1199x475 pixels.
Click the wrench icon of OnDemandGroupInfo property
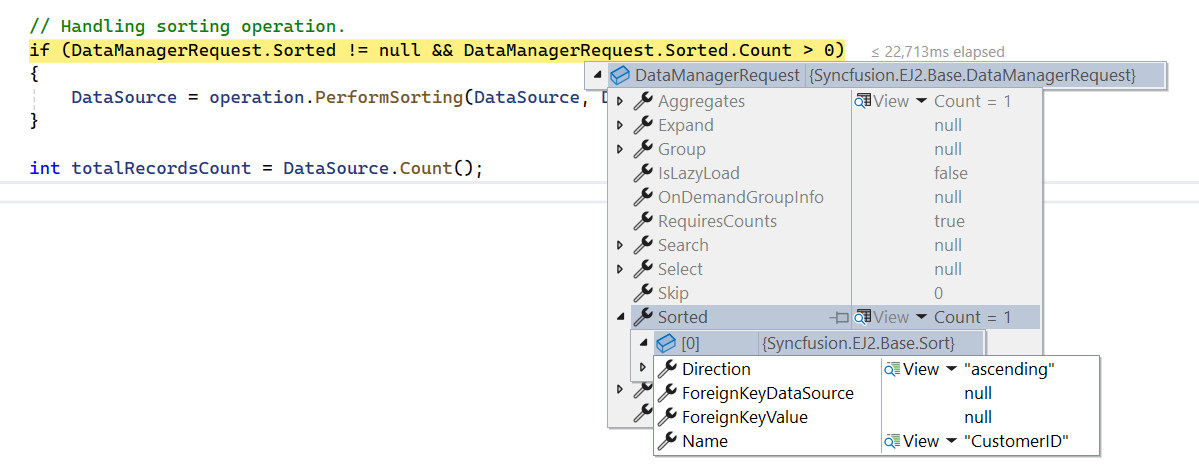[x=643, y=197]
